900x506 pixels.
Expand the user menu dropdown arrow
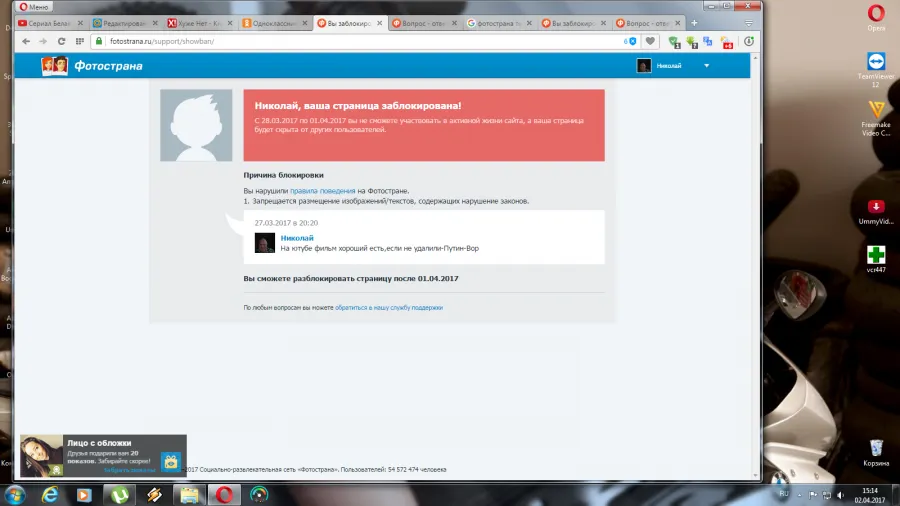(707, 66)
